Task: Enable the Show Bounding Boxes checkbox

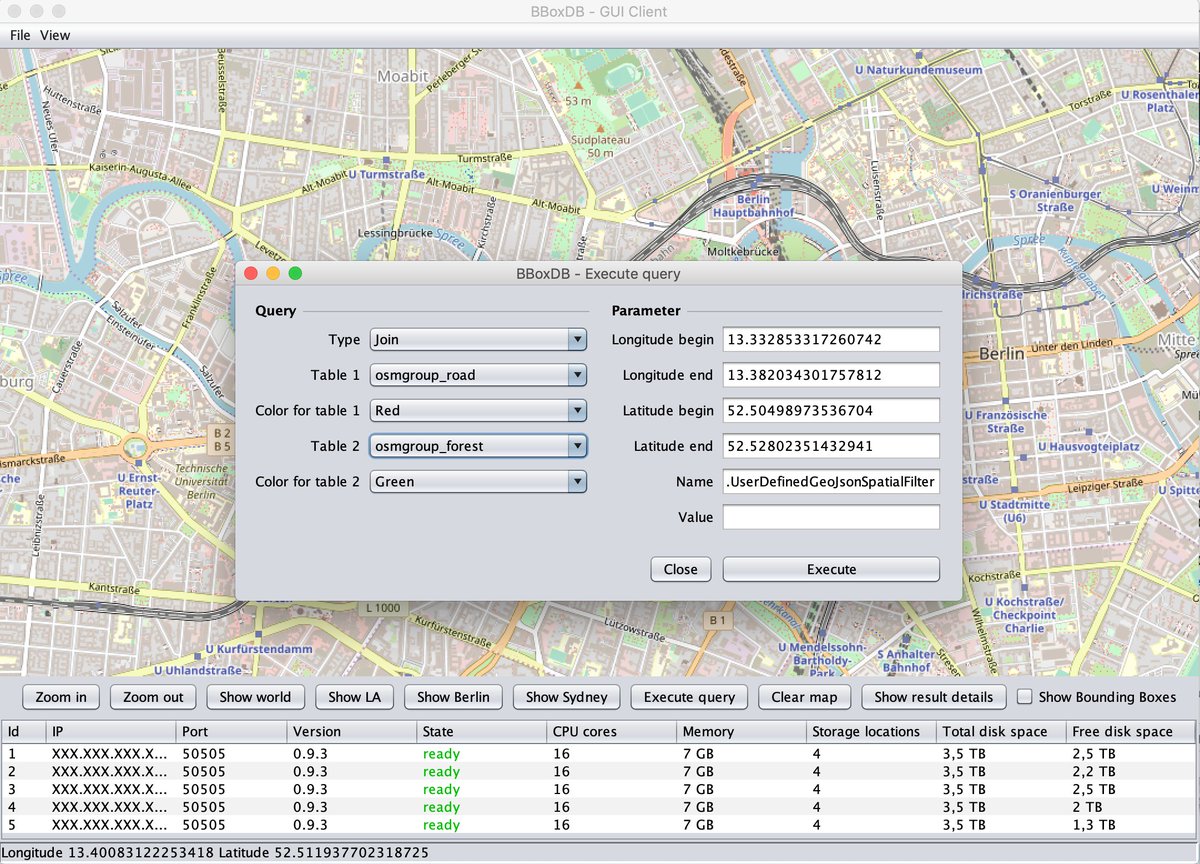Action: 1025,697
